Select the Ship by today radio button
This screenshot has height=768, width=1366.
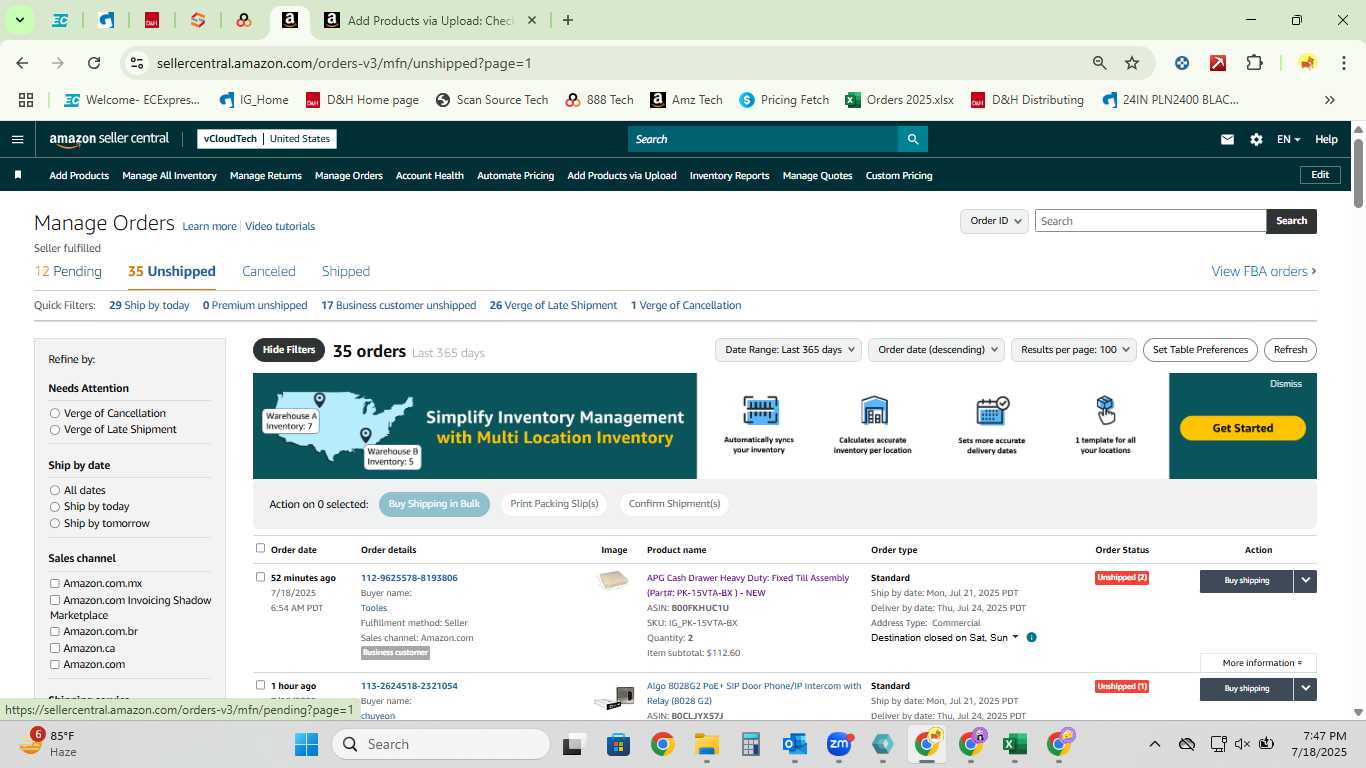[x=55, y=506]
